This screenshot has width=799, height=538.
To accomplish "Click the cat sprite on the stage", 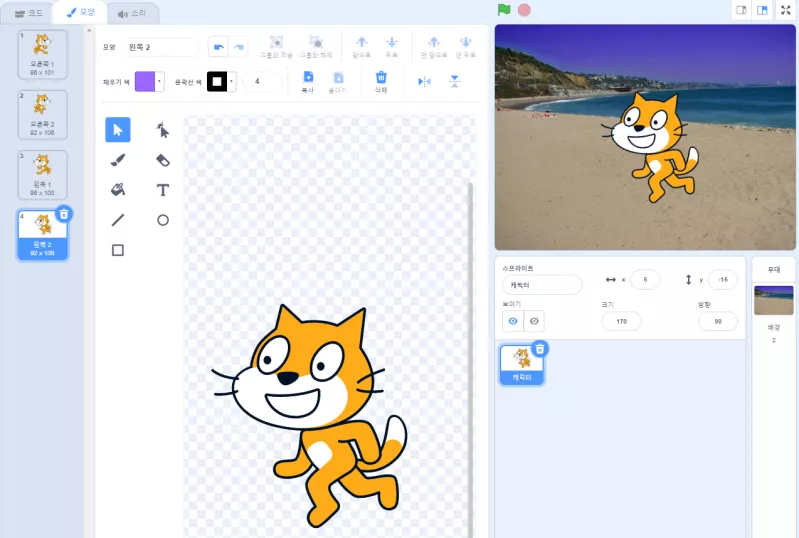I will click(651, 146).
